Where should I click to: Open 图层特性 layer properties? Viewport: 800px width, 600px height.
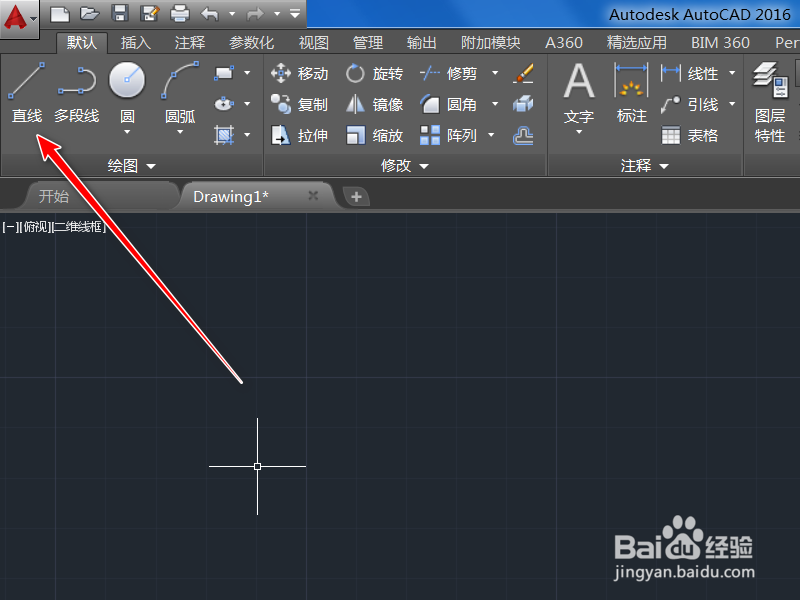pyautogui.click(x=770, y=102)
